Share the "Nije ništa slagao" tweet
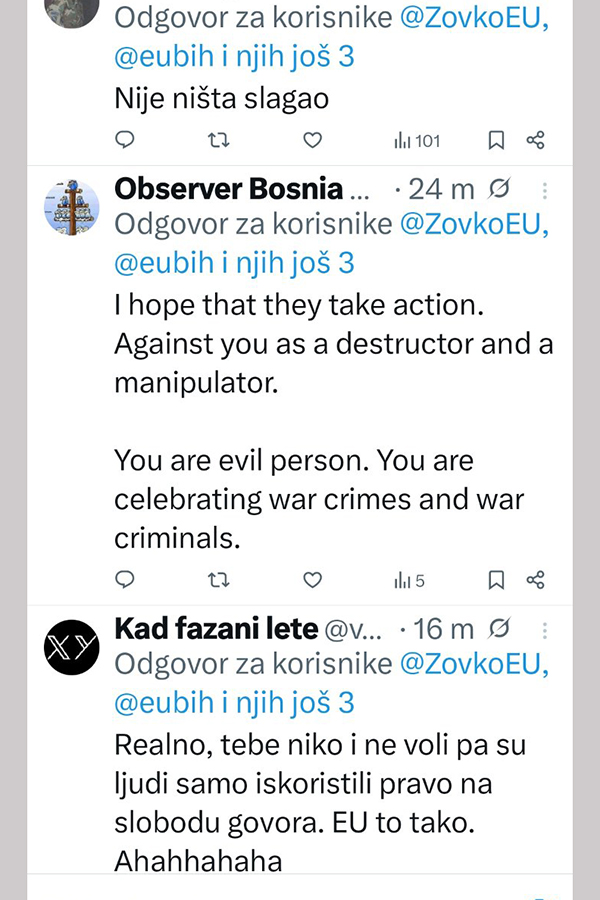Image resolution: width=600 pixels, height=900 pixels. pyautogui.click(x=536, y=141)
